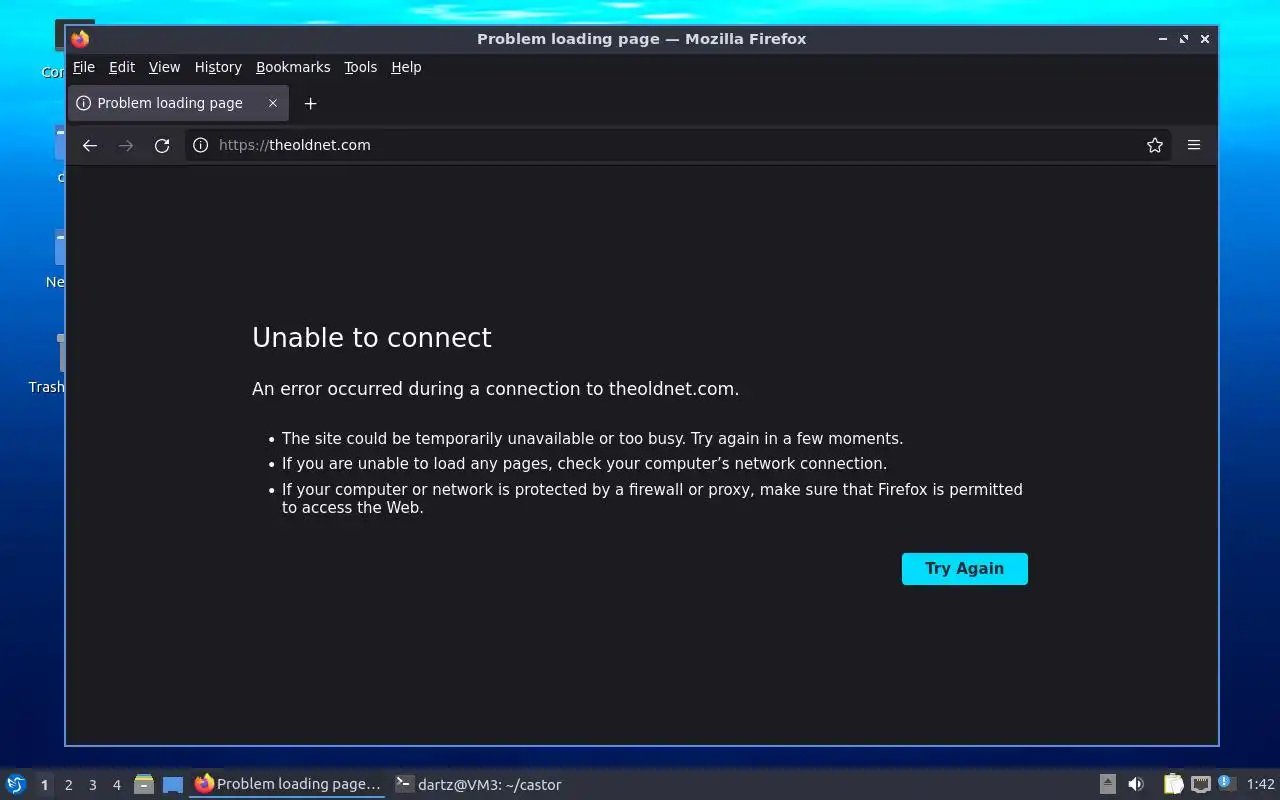The image size is (1280, 800).
Task: Focus the address bar showing theoldnet.com
Action: (x=680, y=145)
